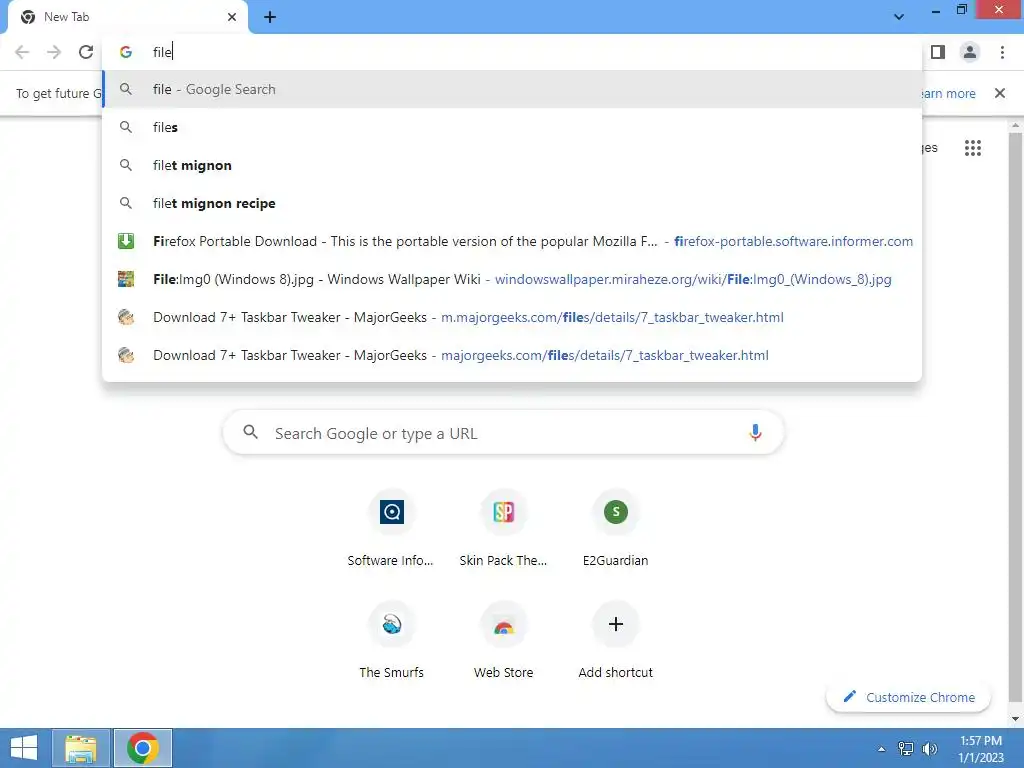This screenshot has height=768, width=1024.
Task: Open m.majorgeeks.com Taskbar Tweaker suggestion
Action: [x=512, y=317]
